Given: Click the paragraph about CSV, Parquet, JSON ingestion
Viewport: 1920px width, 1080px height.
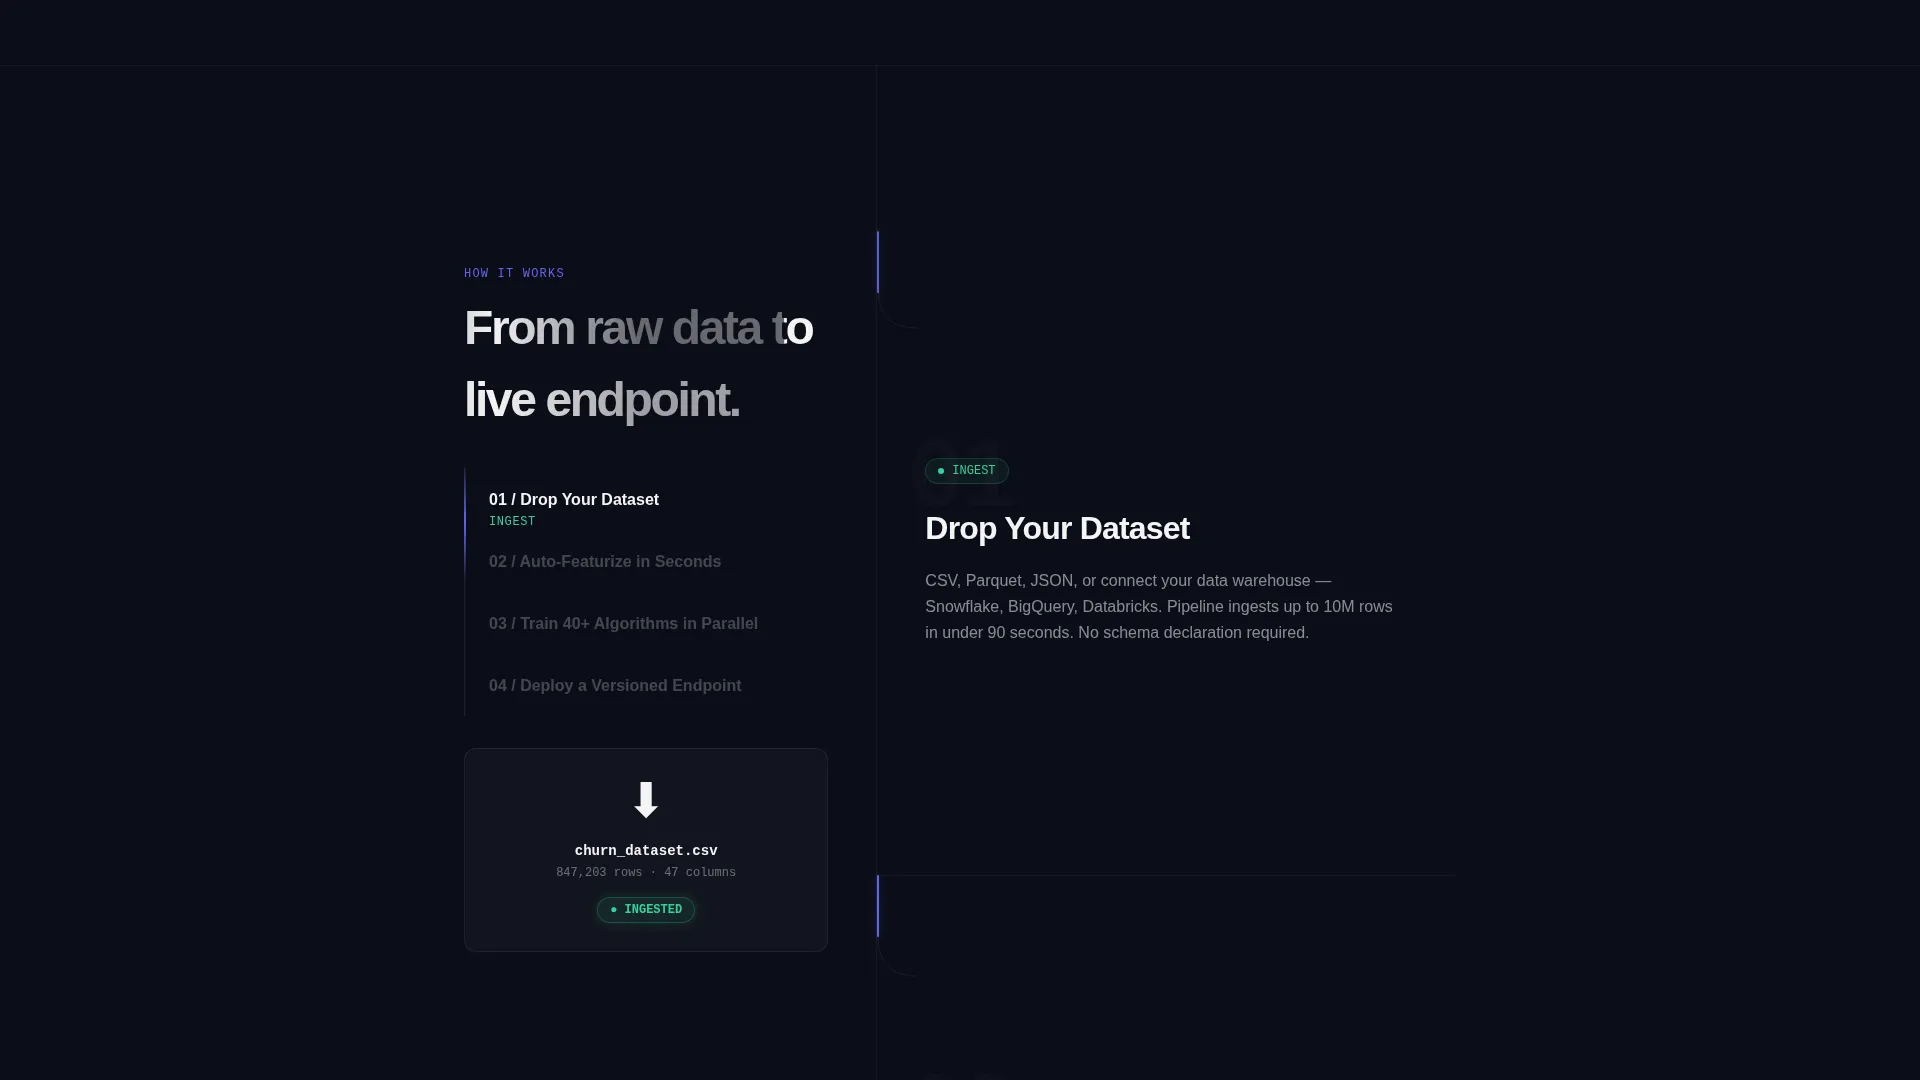Looking at the screenshot, I should 1159,607.
